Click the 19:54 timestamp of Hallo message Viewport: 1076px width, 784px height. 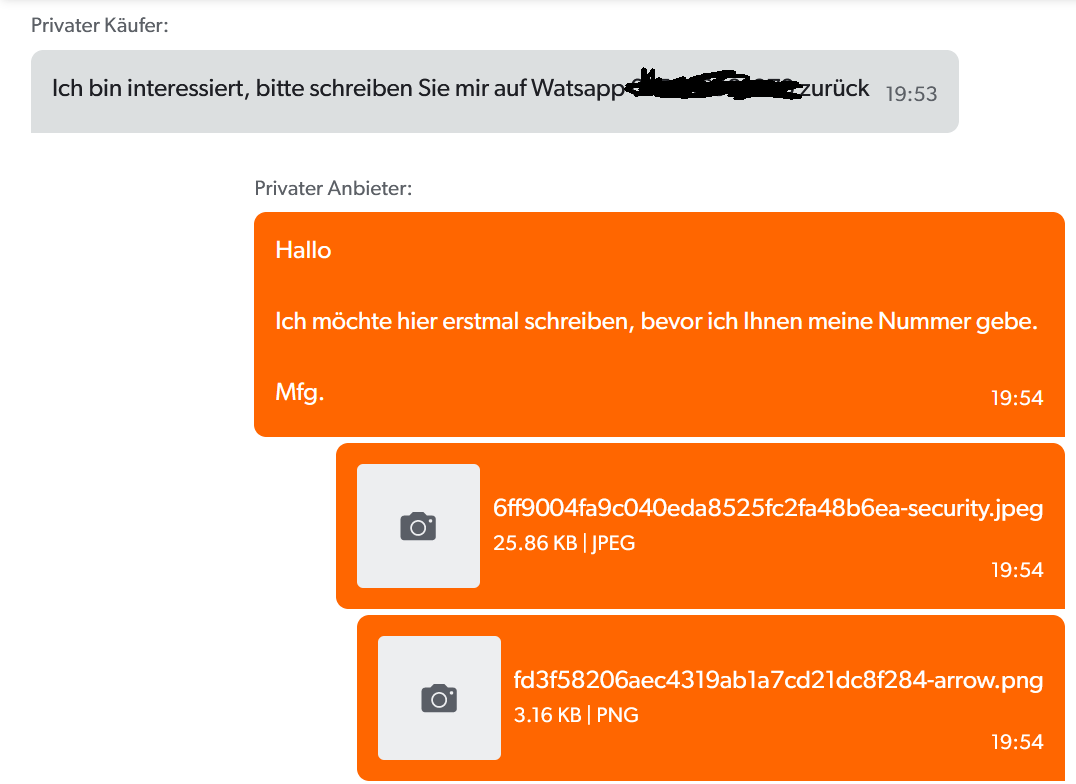1016,397
